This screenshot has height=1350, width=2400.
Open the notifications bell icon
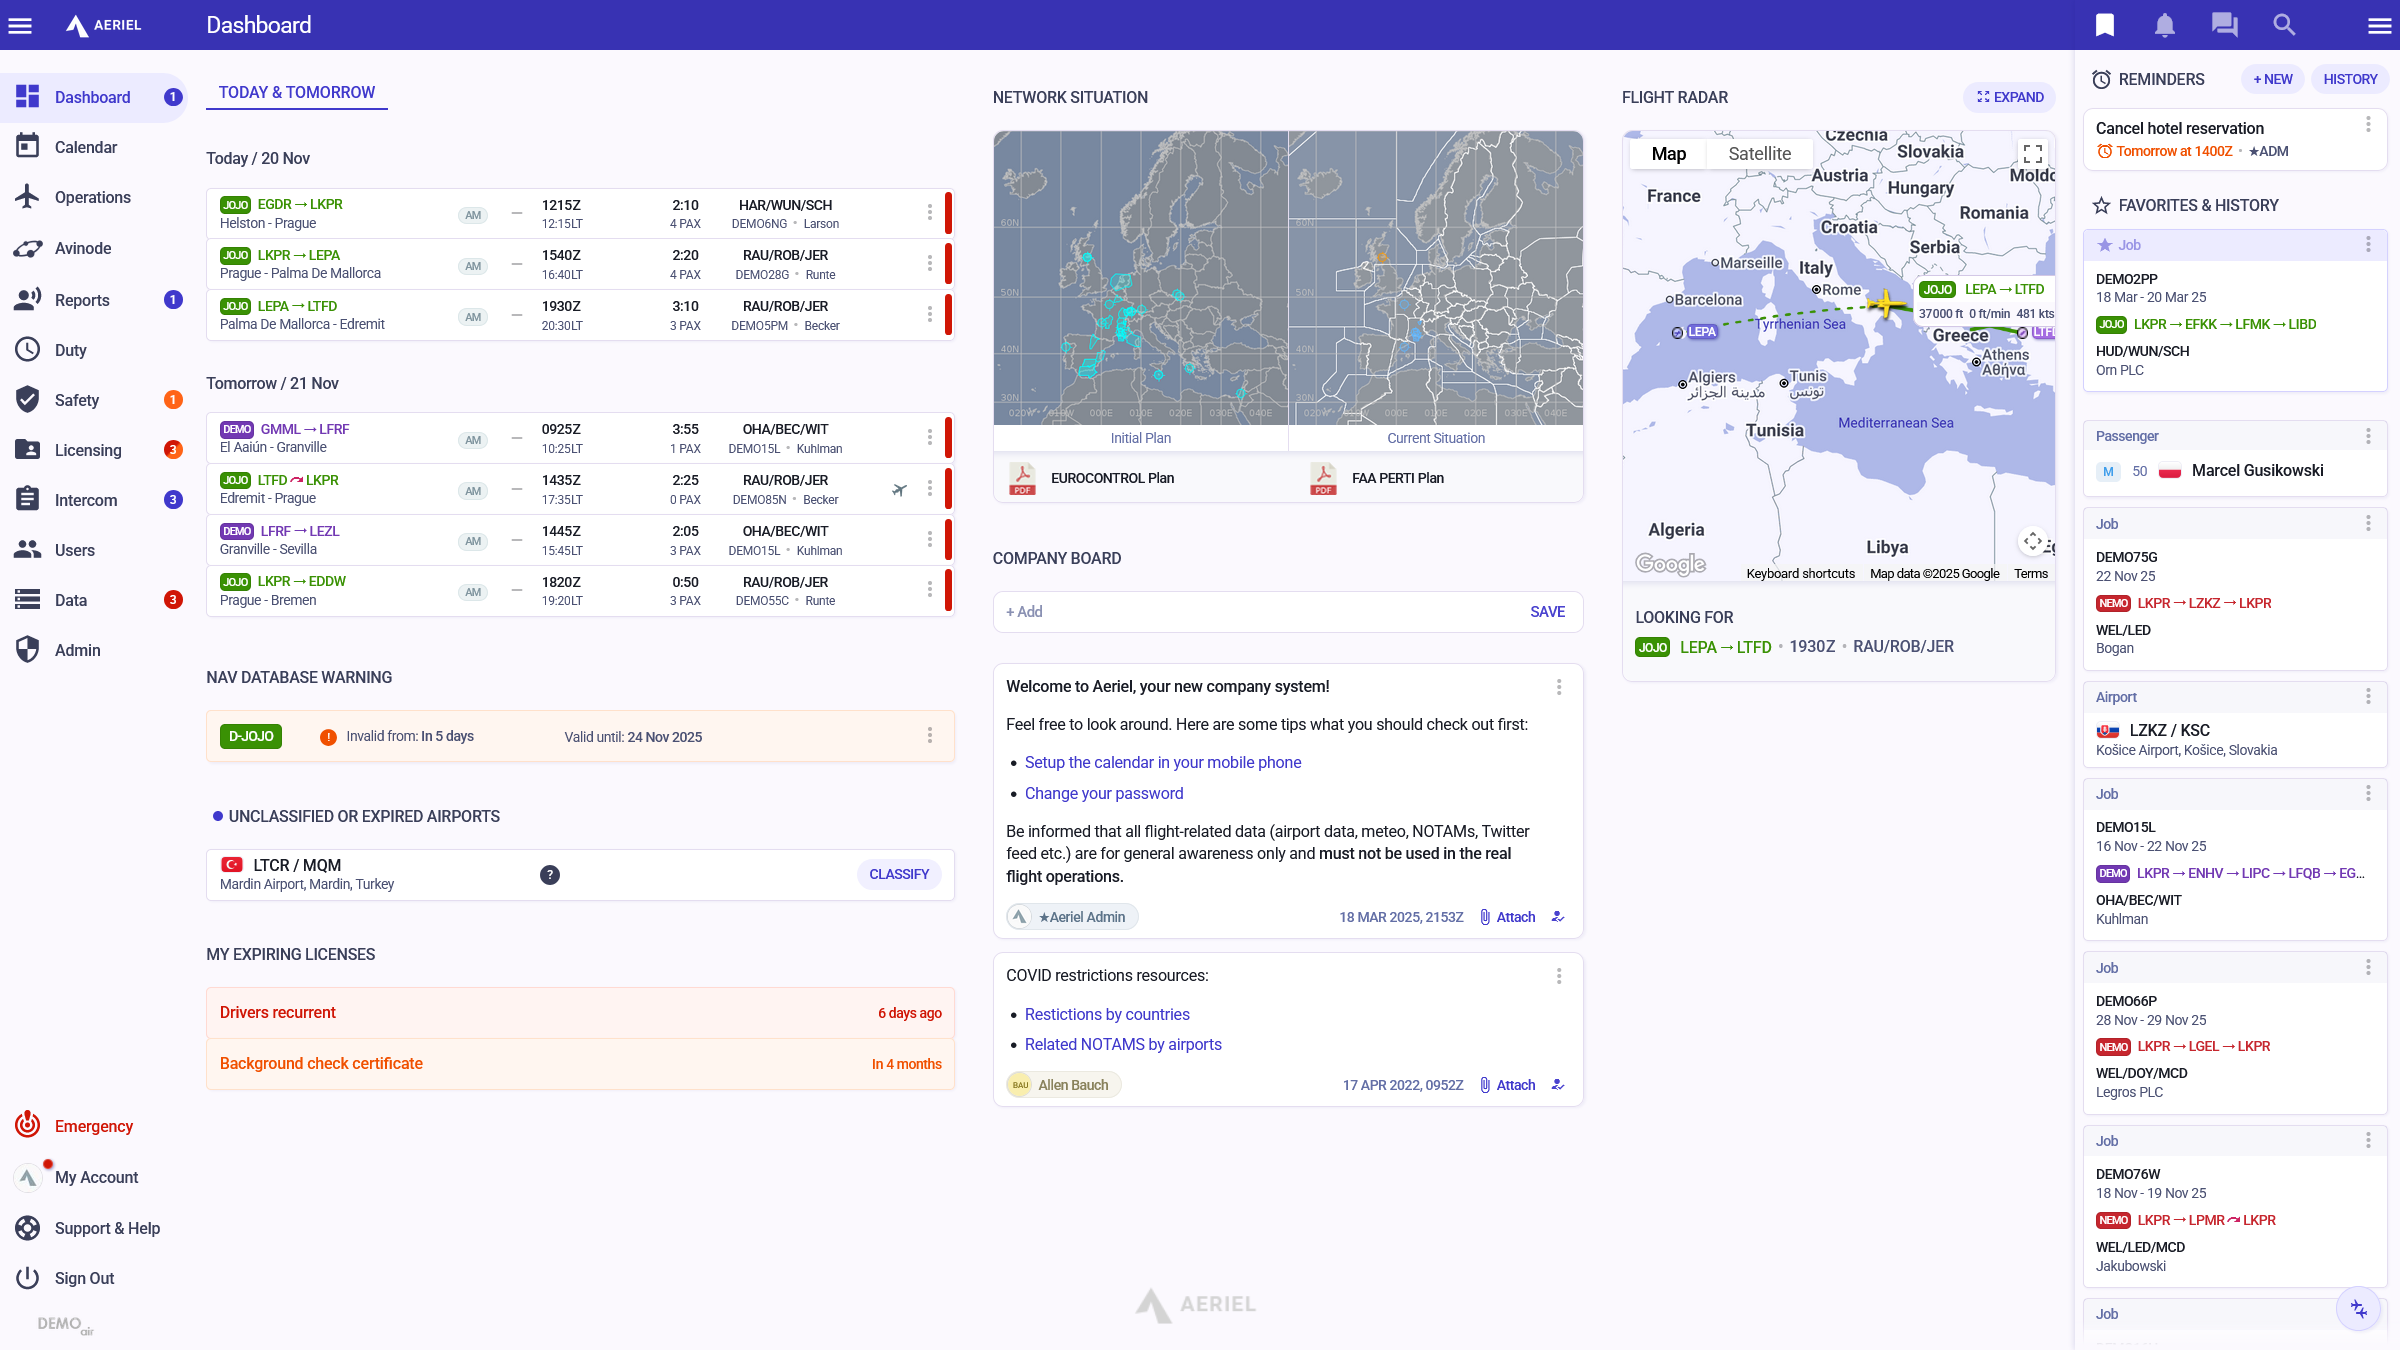click(x=2164, y=24)
